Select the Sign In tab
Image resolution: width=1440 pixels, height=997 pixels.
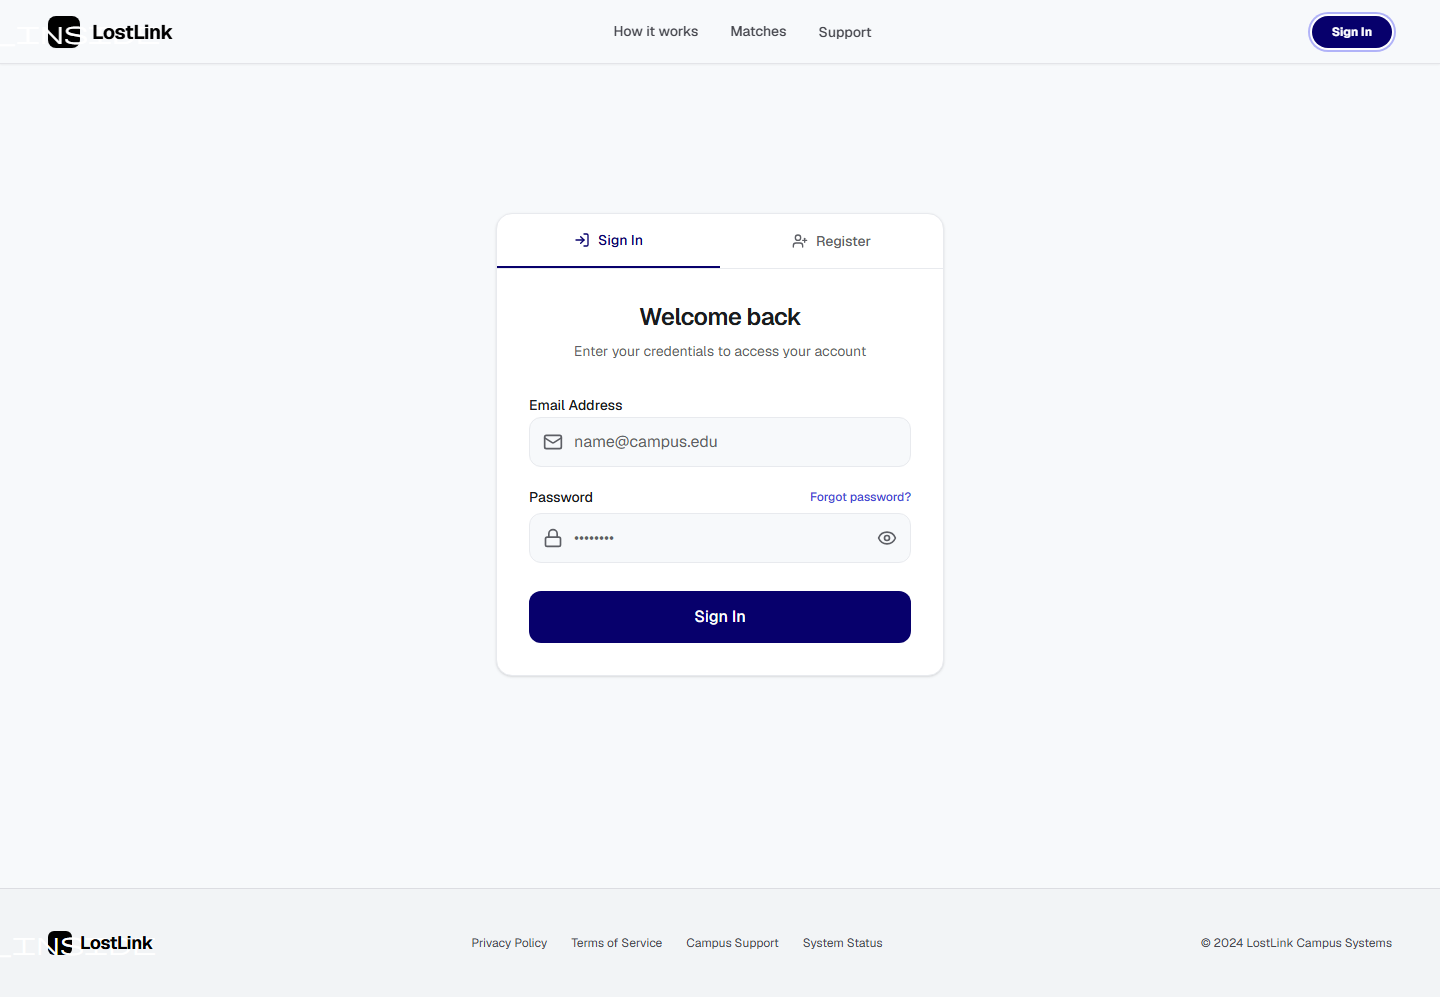[x=608, y=241]
